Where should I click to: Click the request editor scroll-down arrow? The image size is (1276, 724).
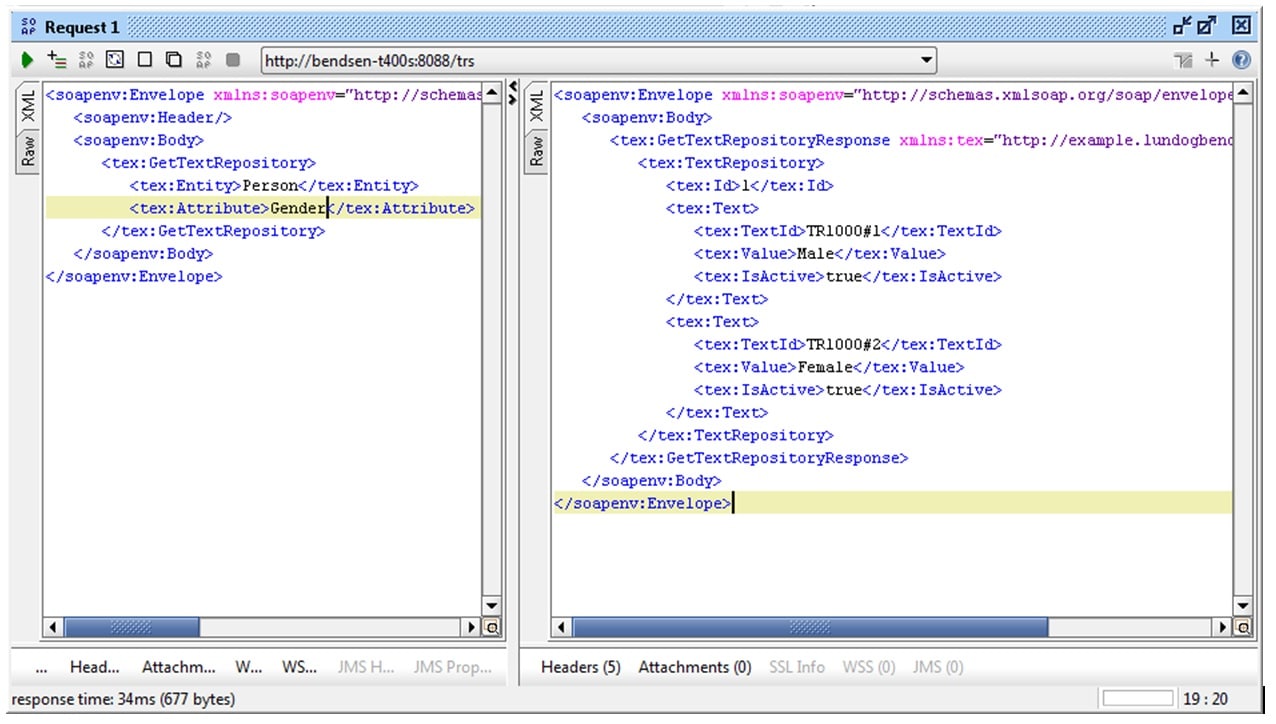coord(491,606)
